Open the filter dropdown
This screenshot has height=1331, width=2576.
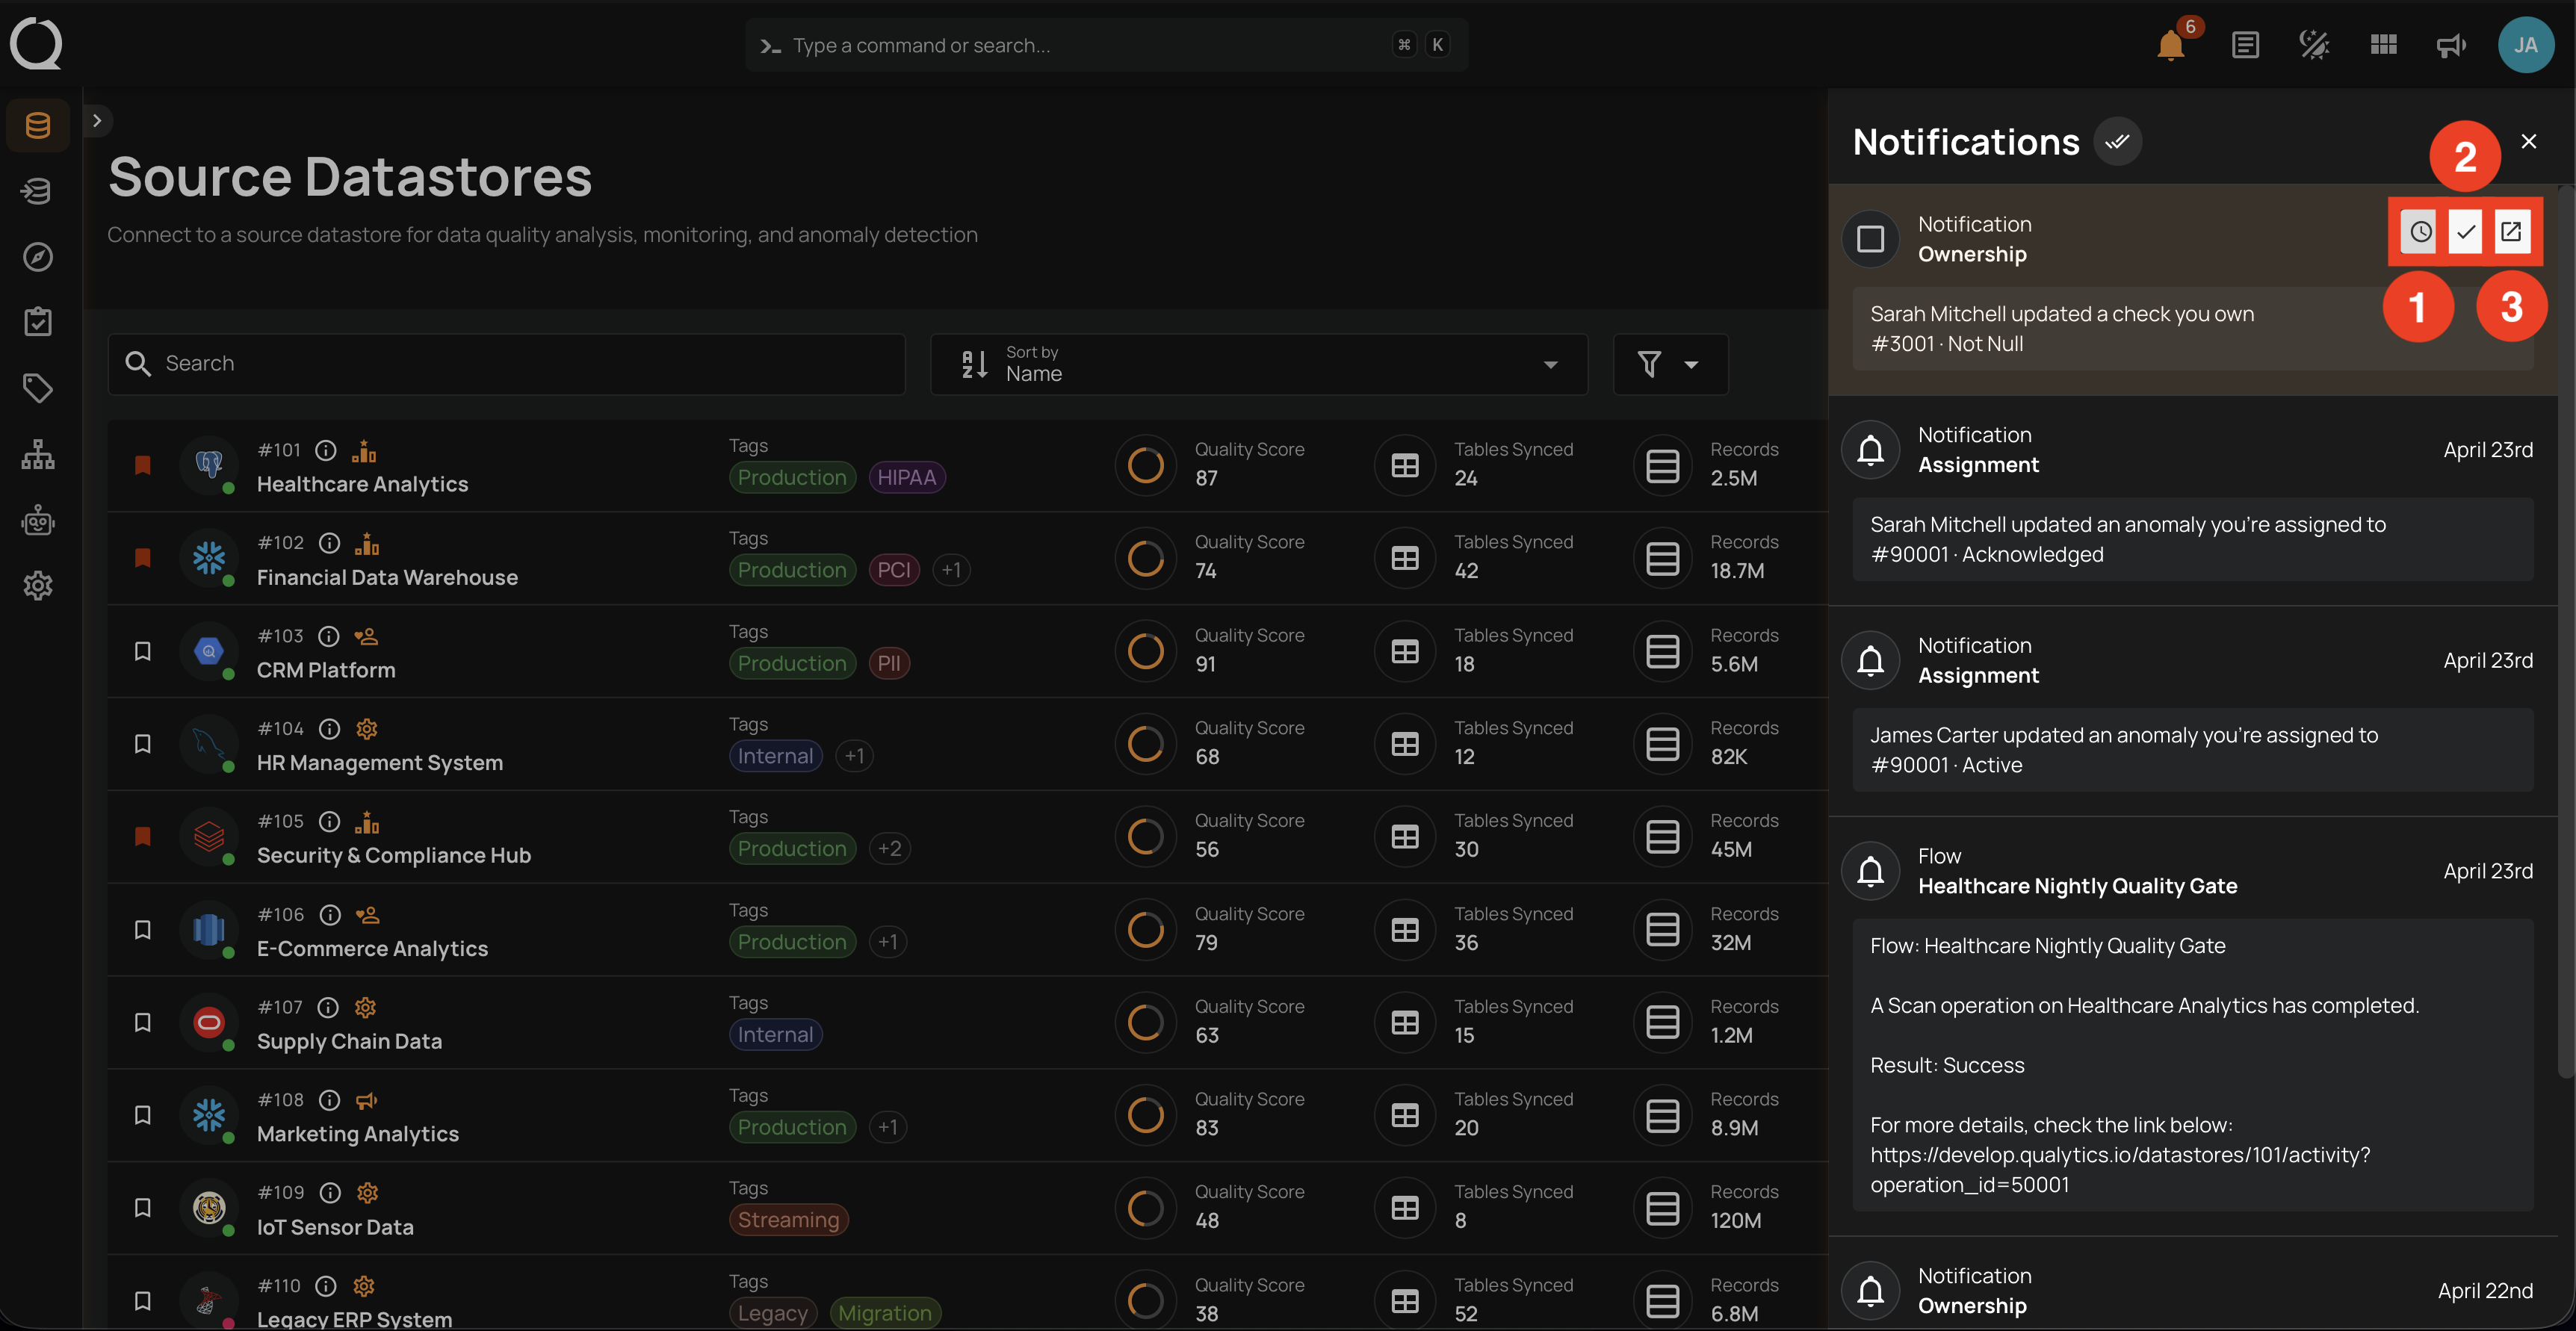pyautogui.click(x=1670, y=364)
